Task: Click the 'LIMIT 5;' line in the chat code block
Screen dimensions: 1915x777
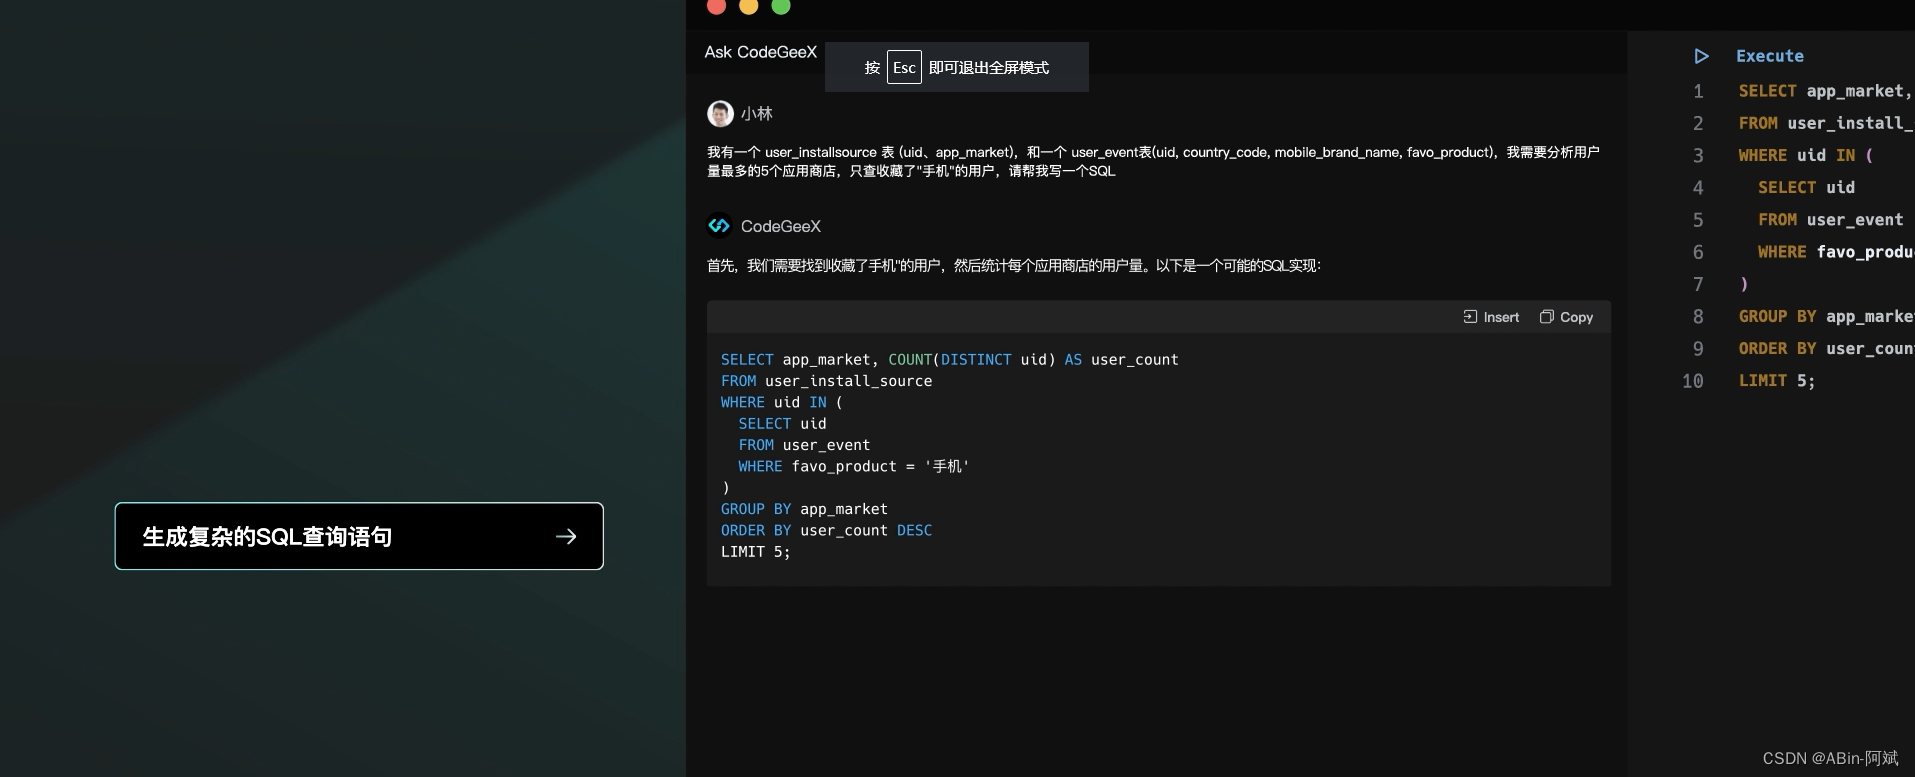Action: (755, 552)
